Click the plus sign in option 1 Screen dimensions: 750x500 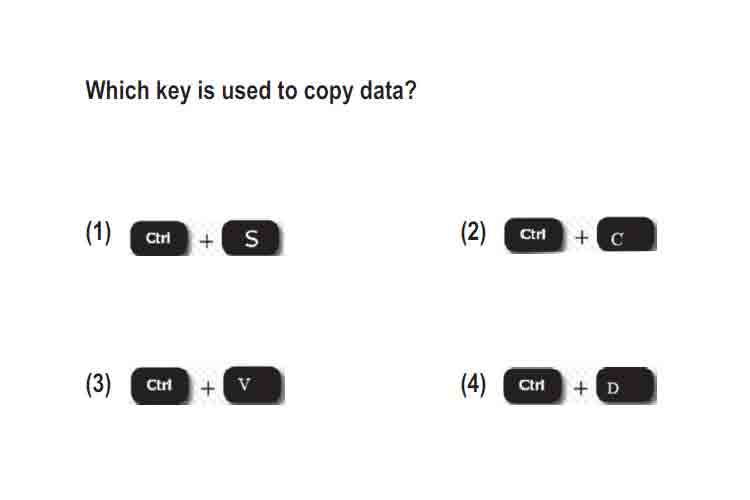(206, 241)
